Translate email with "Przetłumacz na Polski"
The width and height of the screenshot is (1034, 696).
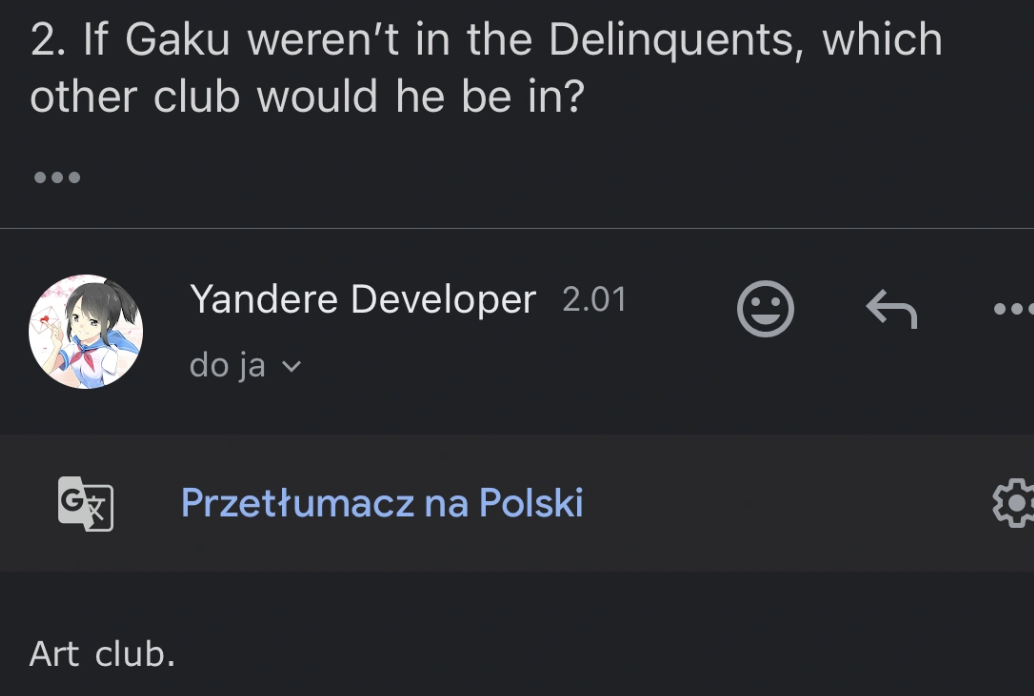(381, 502)
